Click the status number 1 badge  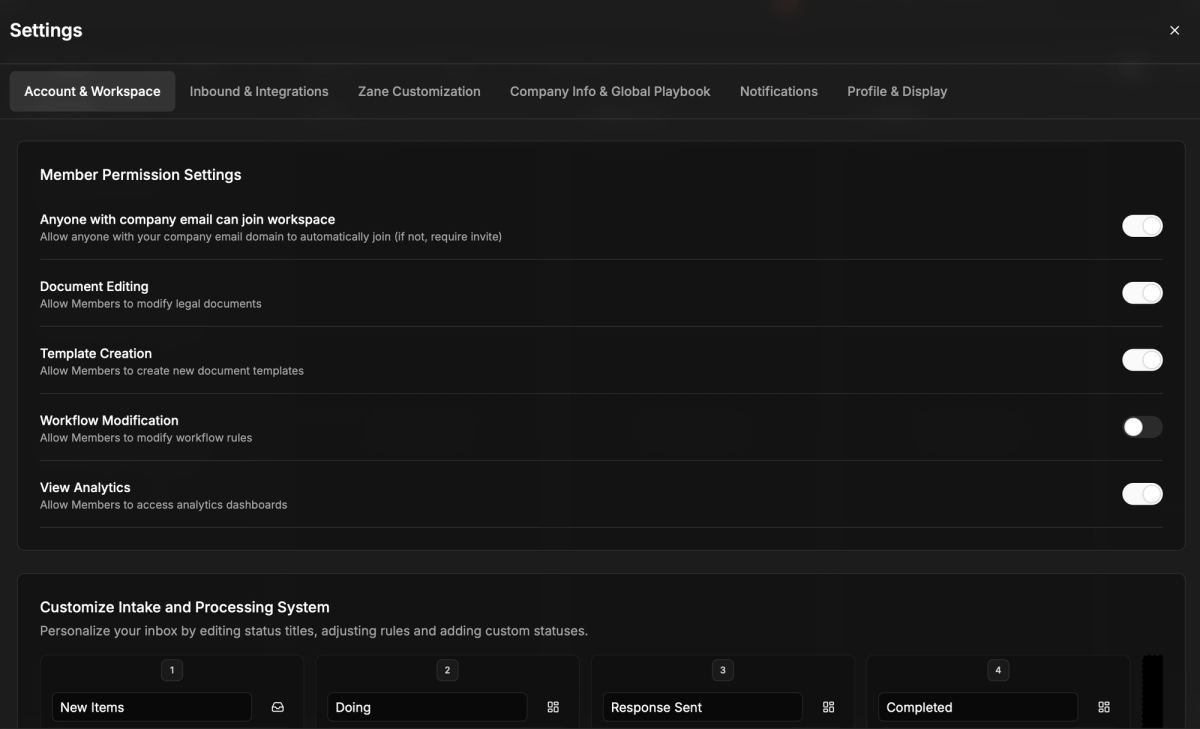(172, 670)
